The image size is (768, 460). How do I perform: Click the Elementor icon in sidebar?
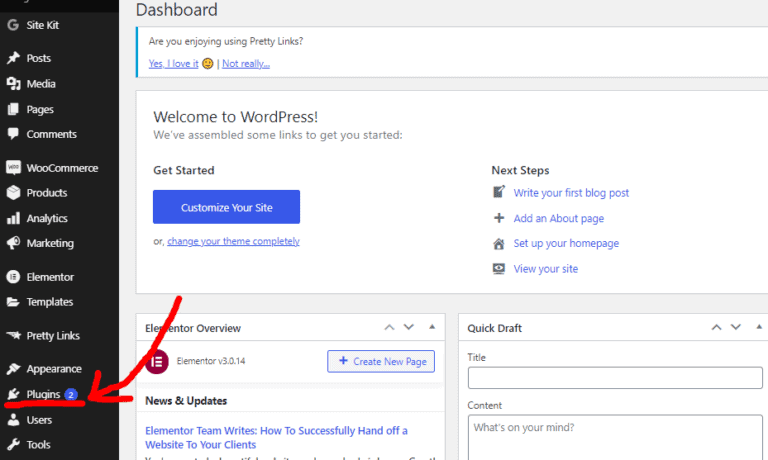coord(13,277)
